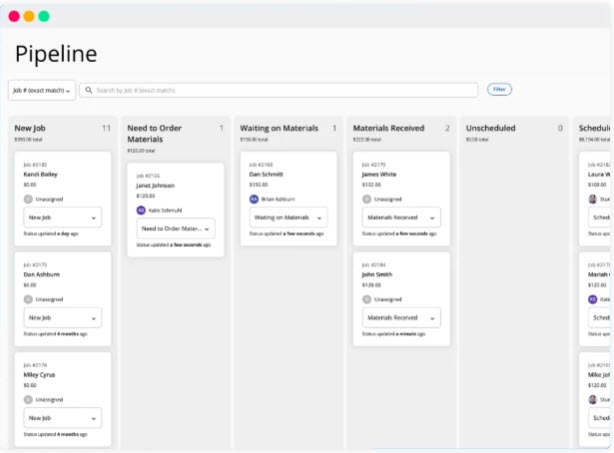Click Unassigned avatar on Dan Ashburn card
This screenshot has width=614, height=453.
28,299
